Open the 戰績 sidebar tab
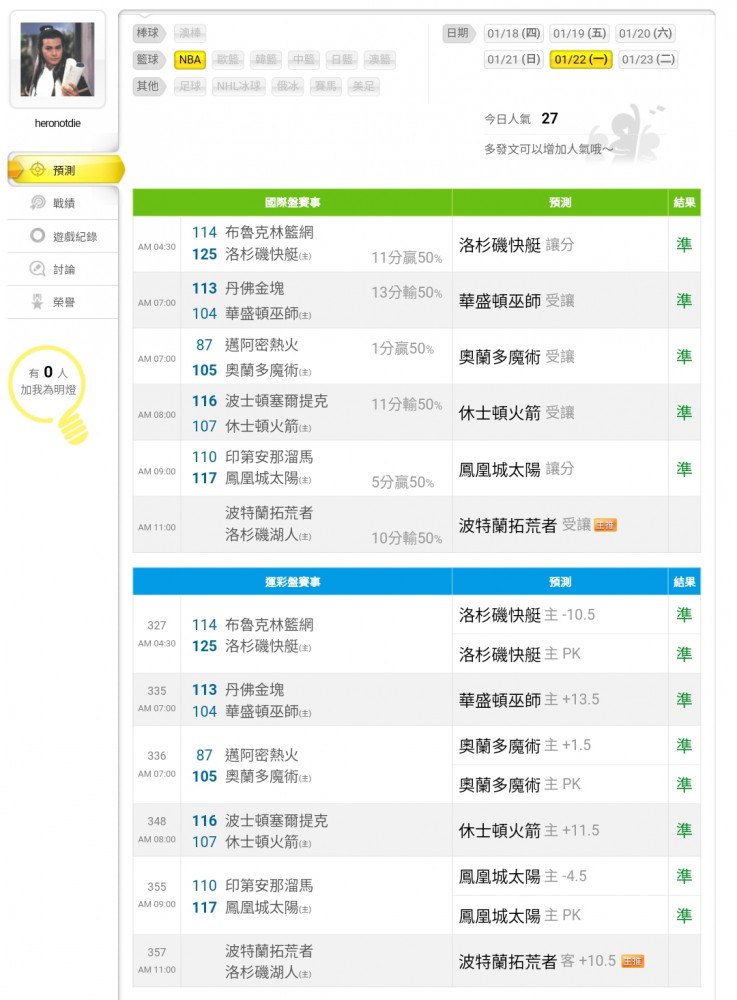 click(62, 203)
